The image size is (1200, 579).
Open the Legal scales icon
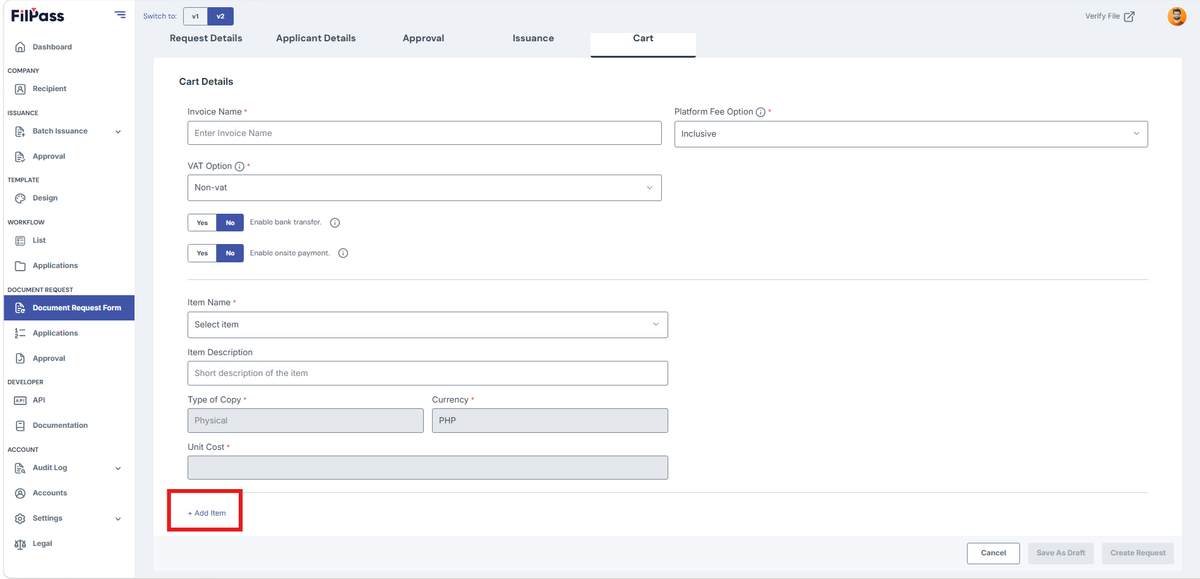[20, 544]
